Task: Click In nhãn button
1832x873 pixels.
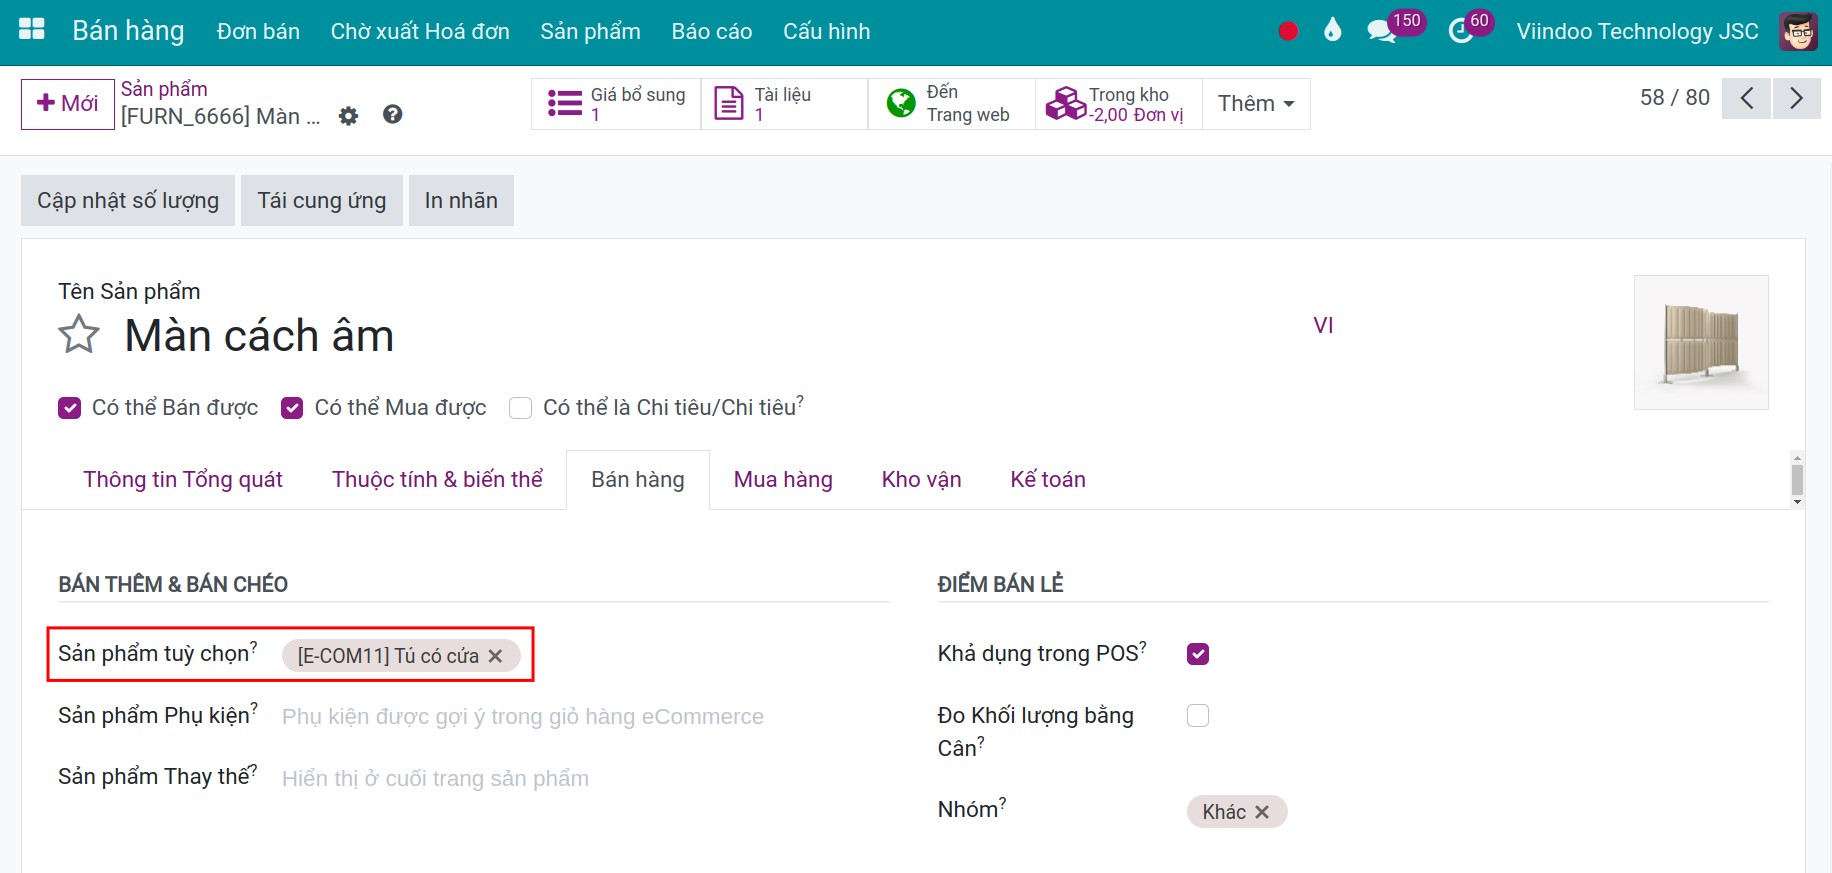Action: (461, 201)
